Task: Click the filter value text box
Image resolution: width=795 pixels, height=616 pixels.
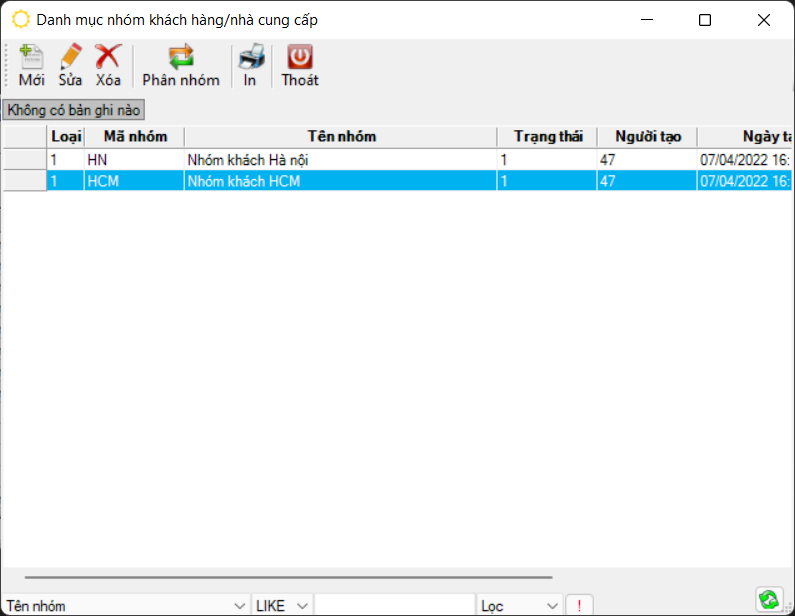Action: (x=394, y=606)
